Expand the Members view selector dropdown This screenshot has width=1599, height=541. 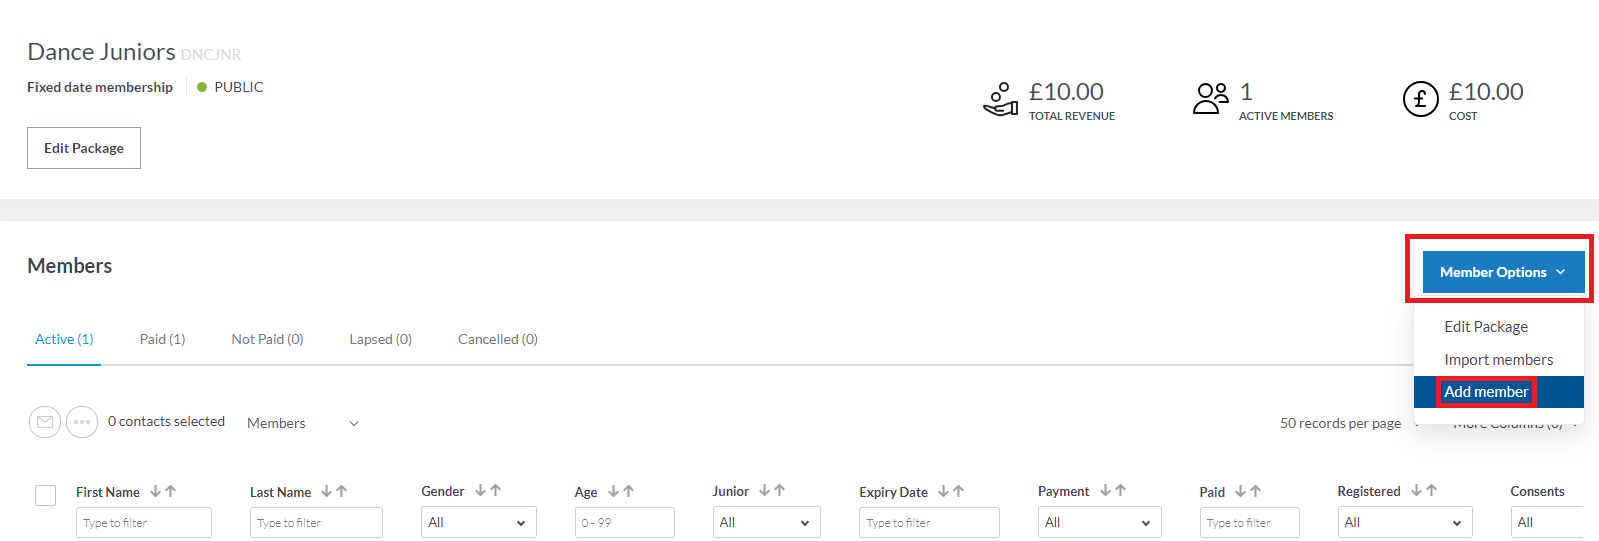(302, 423)
